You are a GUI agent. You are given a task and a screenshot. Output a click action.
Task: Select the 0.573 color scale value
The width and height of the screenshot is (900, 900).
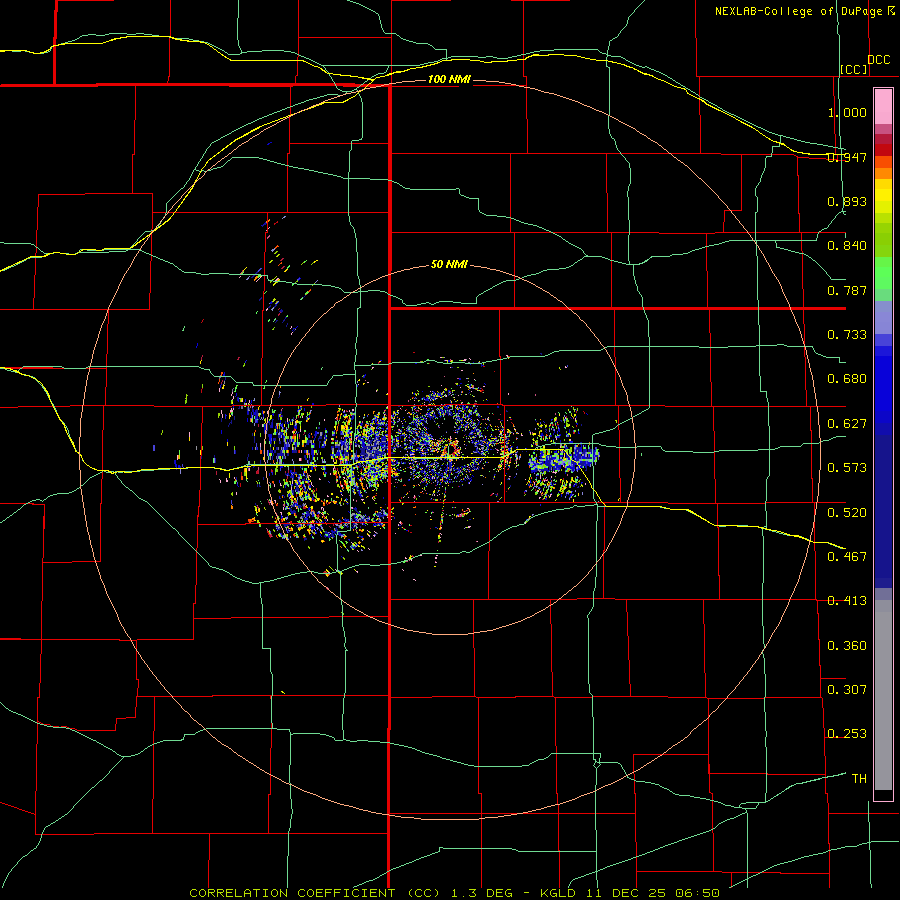(847, 468)
